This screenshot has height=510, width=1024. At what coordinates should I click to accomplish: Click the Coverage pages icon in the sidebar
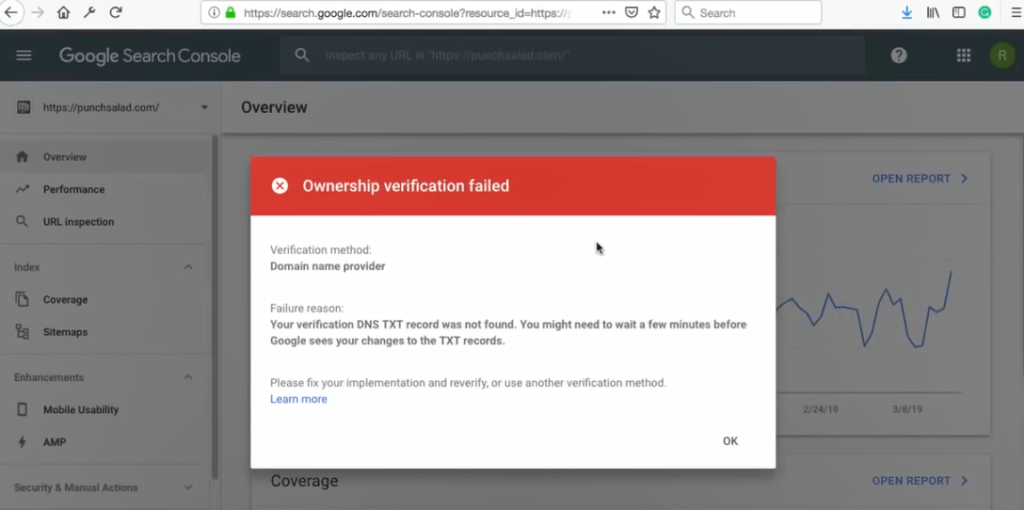point(22,300)
